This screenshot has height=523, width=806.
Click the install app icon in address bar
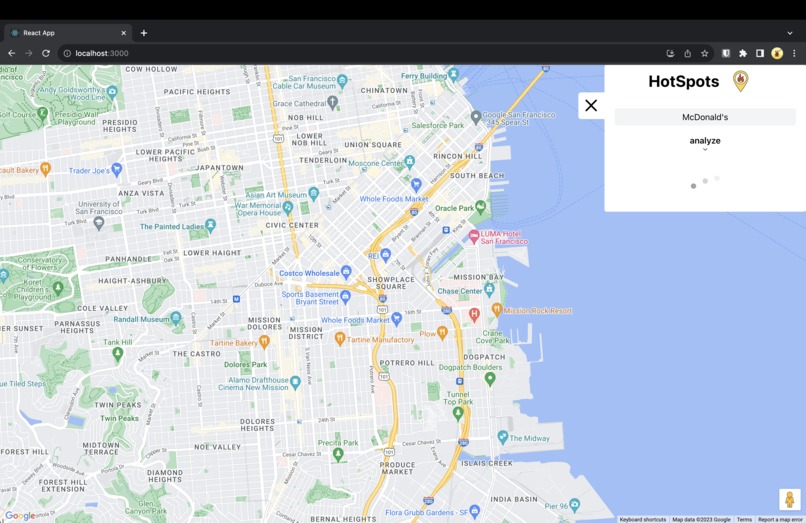[670, 53]
